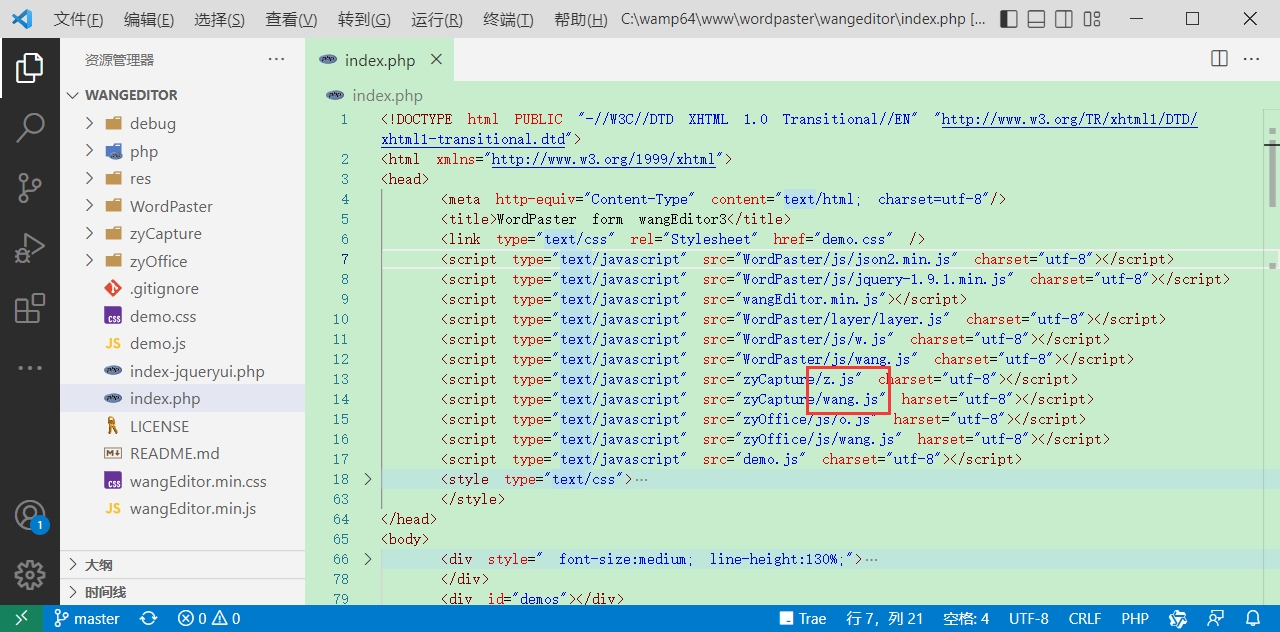
Task: Open the Extensions view
Action: pos(29,309)
